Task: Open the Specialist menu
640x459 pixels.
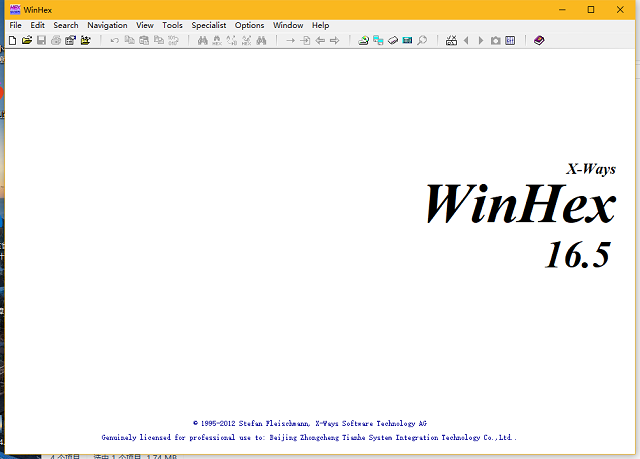Action: [209, 25]
